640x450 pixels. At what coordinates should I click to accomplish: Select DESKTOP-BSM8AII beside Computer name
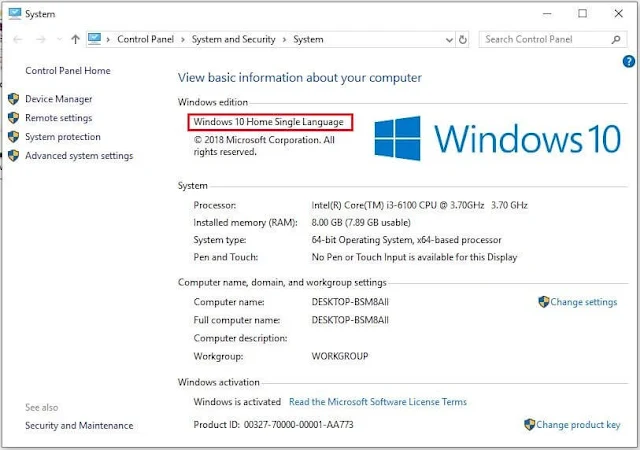coord(350,302)
